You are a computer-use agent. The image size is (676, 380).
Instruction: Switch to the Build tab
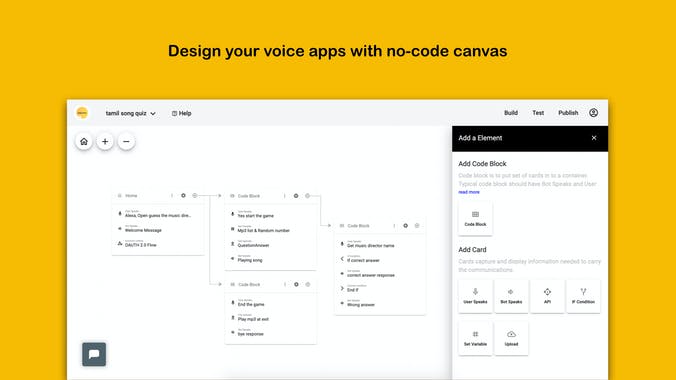(511, 113)
